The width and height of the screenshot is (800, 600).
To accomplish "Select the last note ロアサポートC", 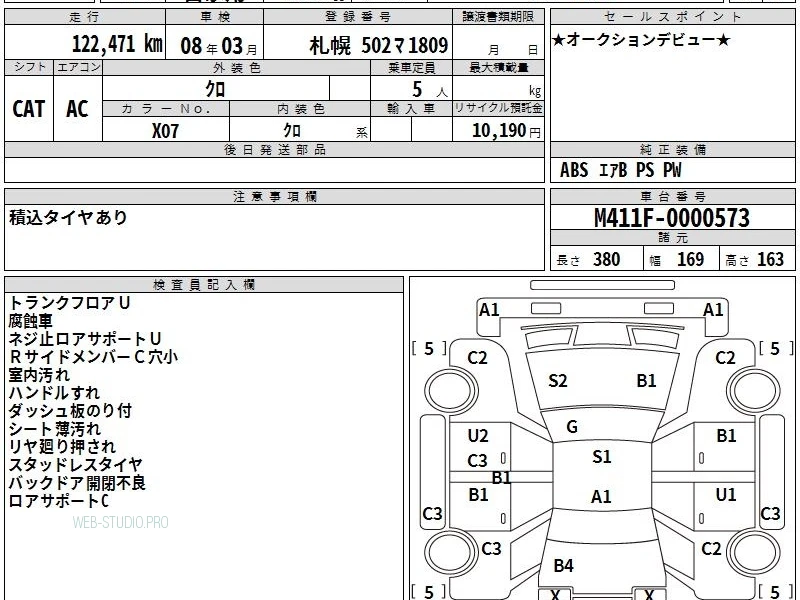I will tap(59, 501).
